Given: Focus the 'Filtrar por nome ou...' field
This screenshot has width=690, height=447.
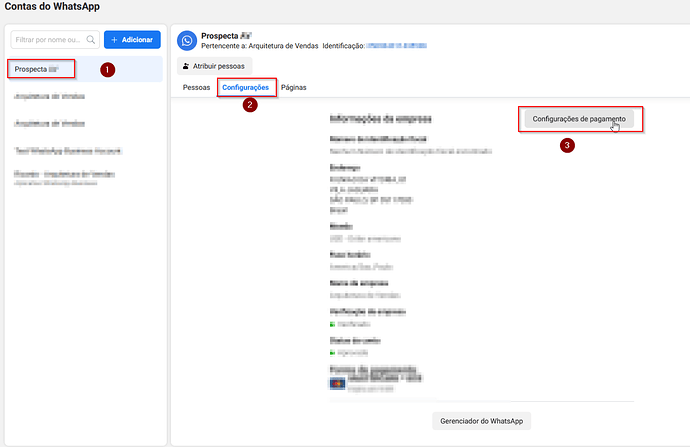Looking at the screenshot, I should (55, 40).
